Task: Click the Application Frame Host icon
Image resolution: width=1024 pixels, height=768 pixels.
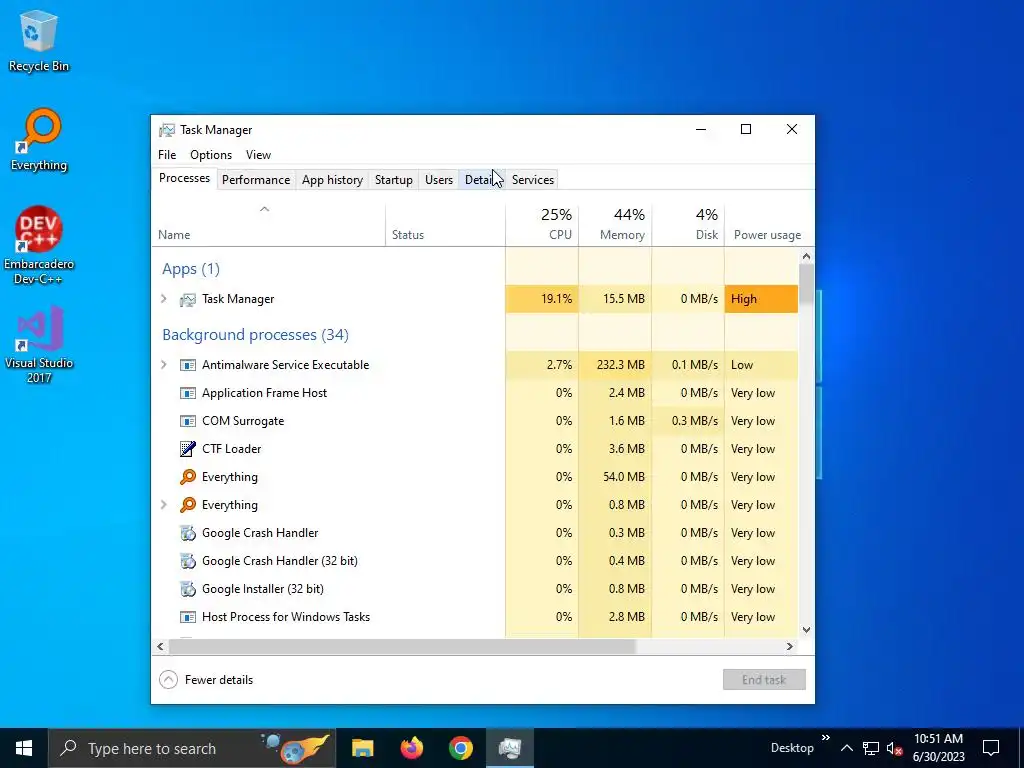Action: pos(187,393)
